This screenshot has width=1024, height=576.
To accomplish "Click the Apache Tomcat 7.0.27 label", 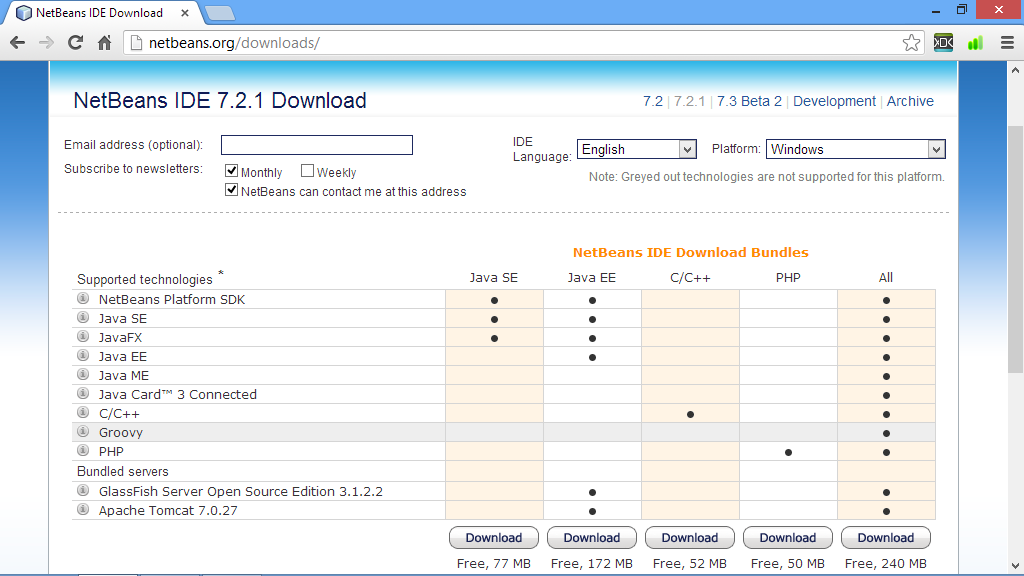I will [x=168, y=511].
